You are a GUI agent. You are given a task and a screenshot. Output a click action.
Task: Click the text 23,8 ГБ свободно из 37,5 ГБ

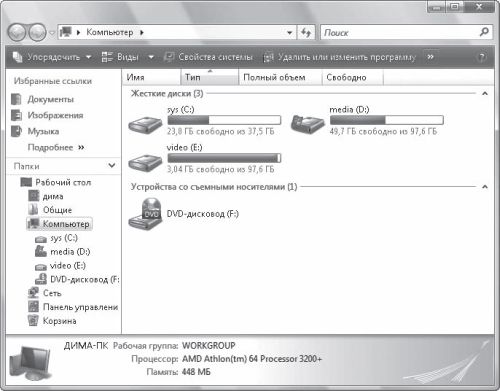221,131
